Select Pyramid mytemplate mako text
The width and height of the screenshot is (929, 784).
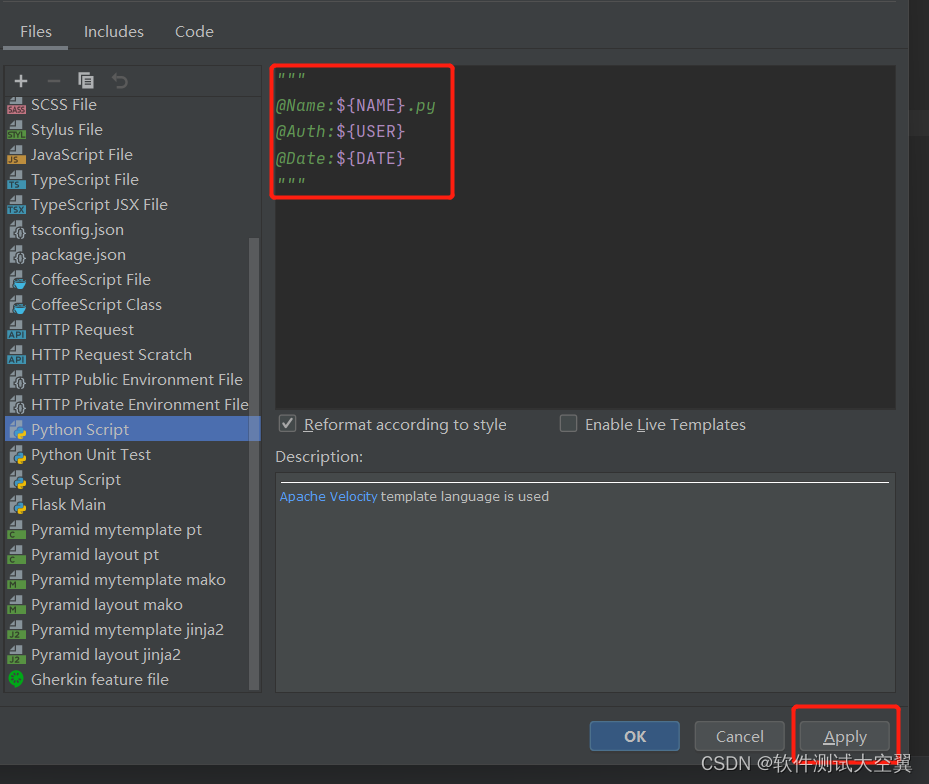(x=129, y=580)
